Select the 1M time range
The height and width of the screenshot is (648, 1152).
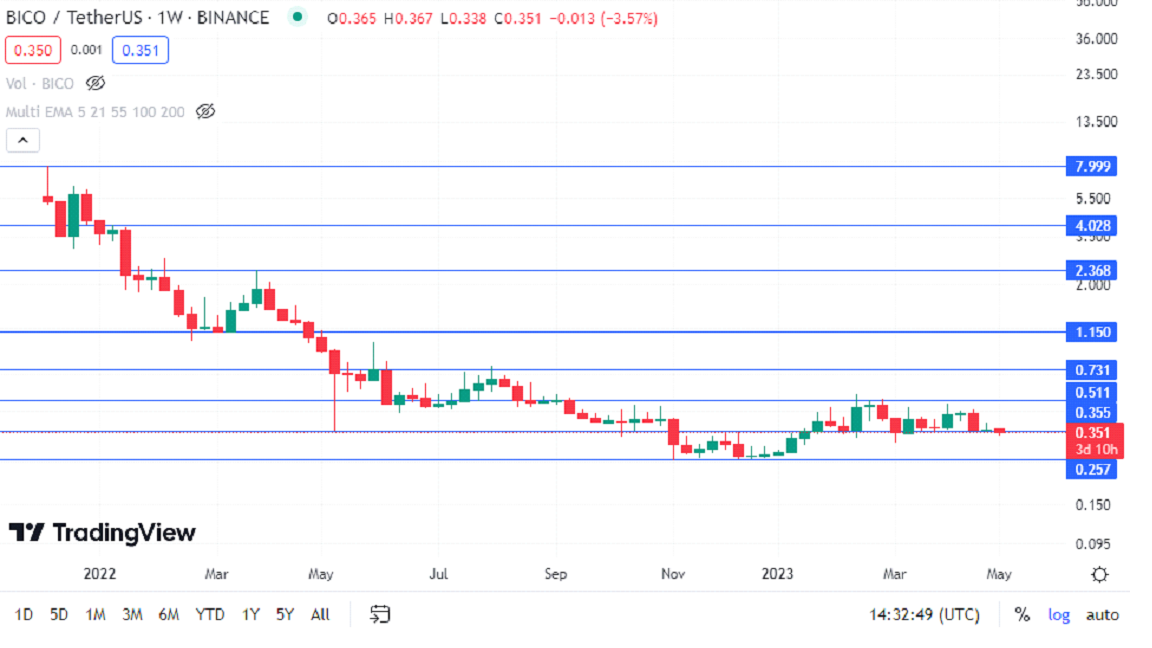point(96,614)
